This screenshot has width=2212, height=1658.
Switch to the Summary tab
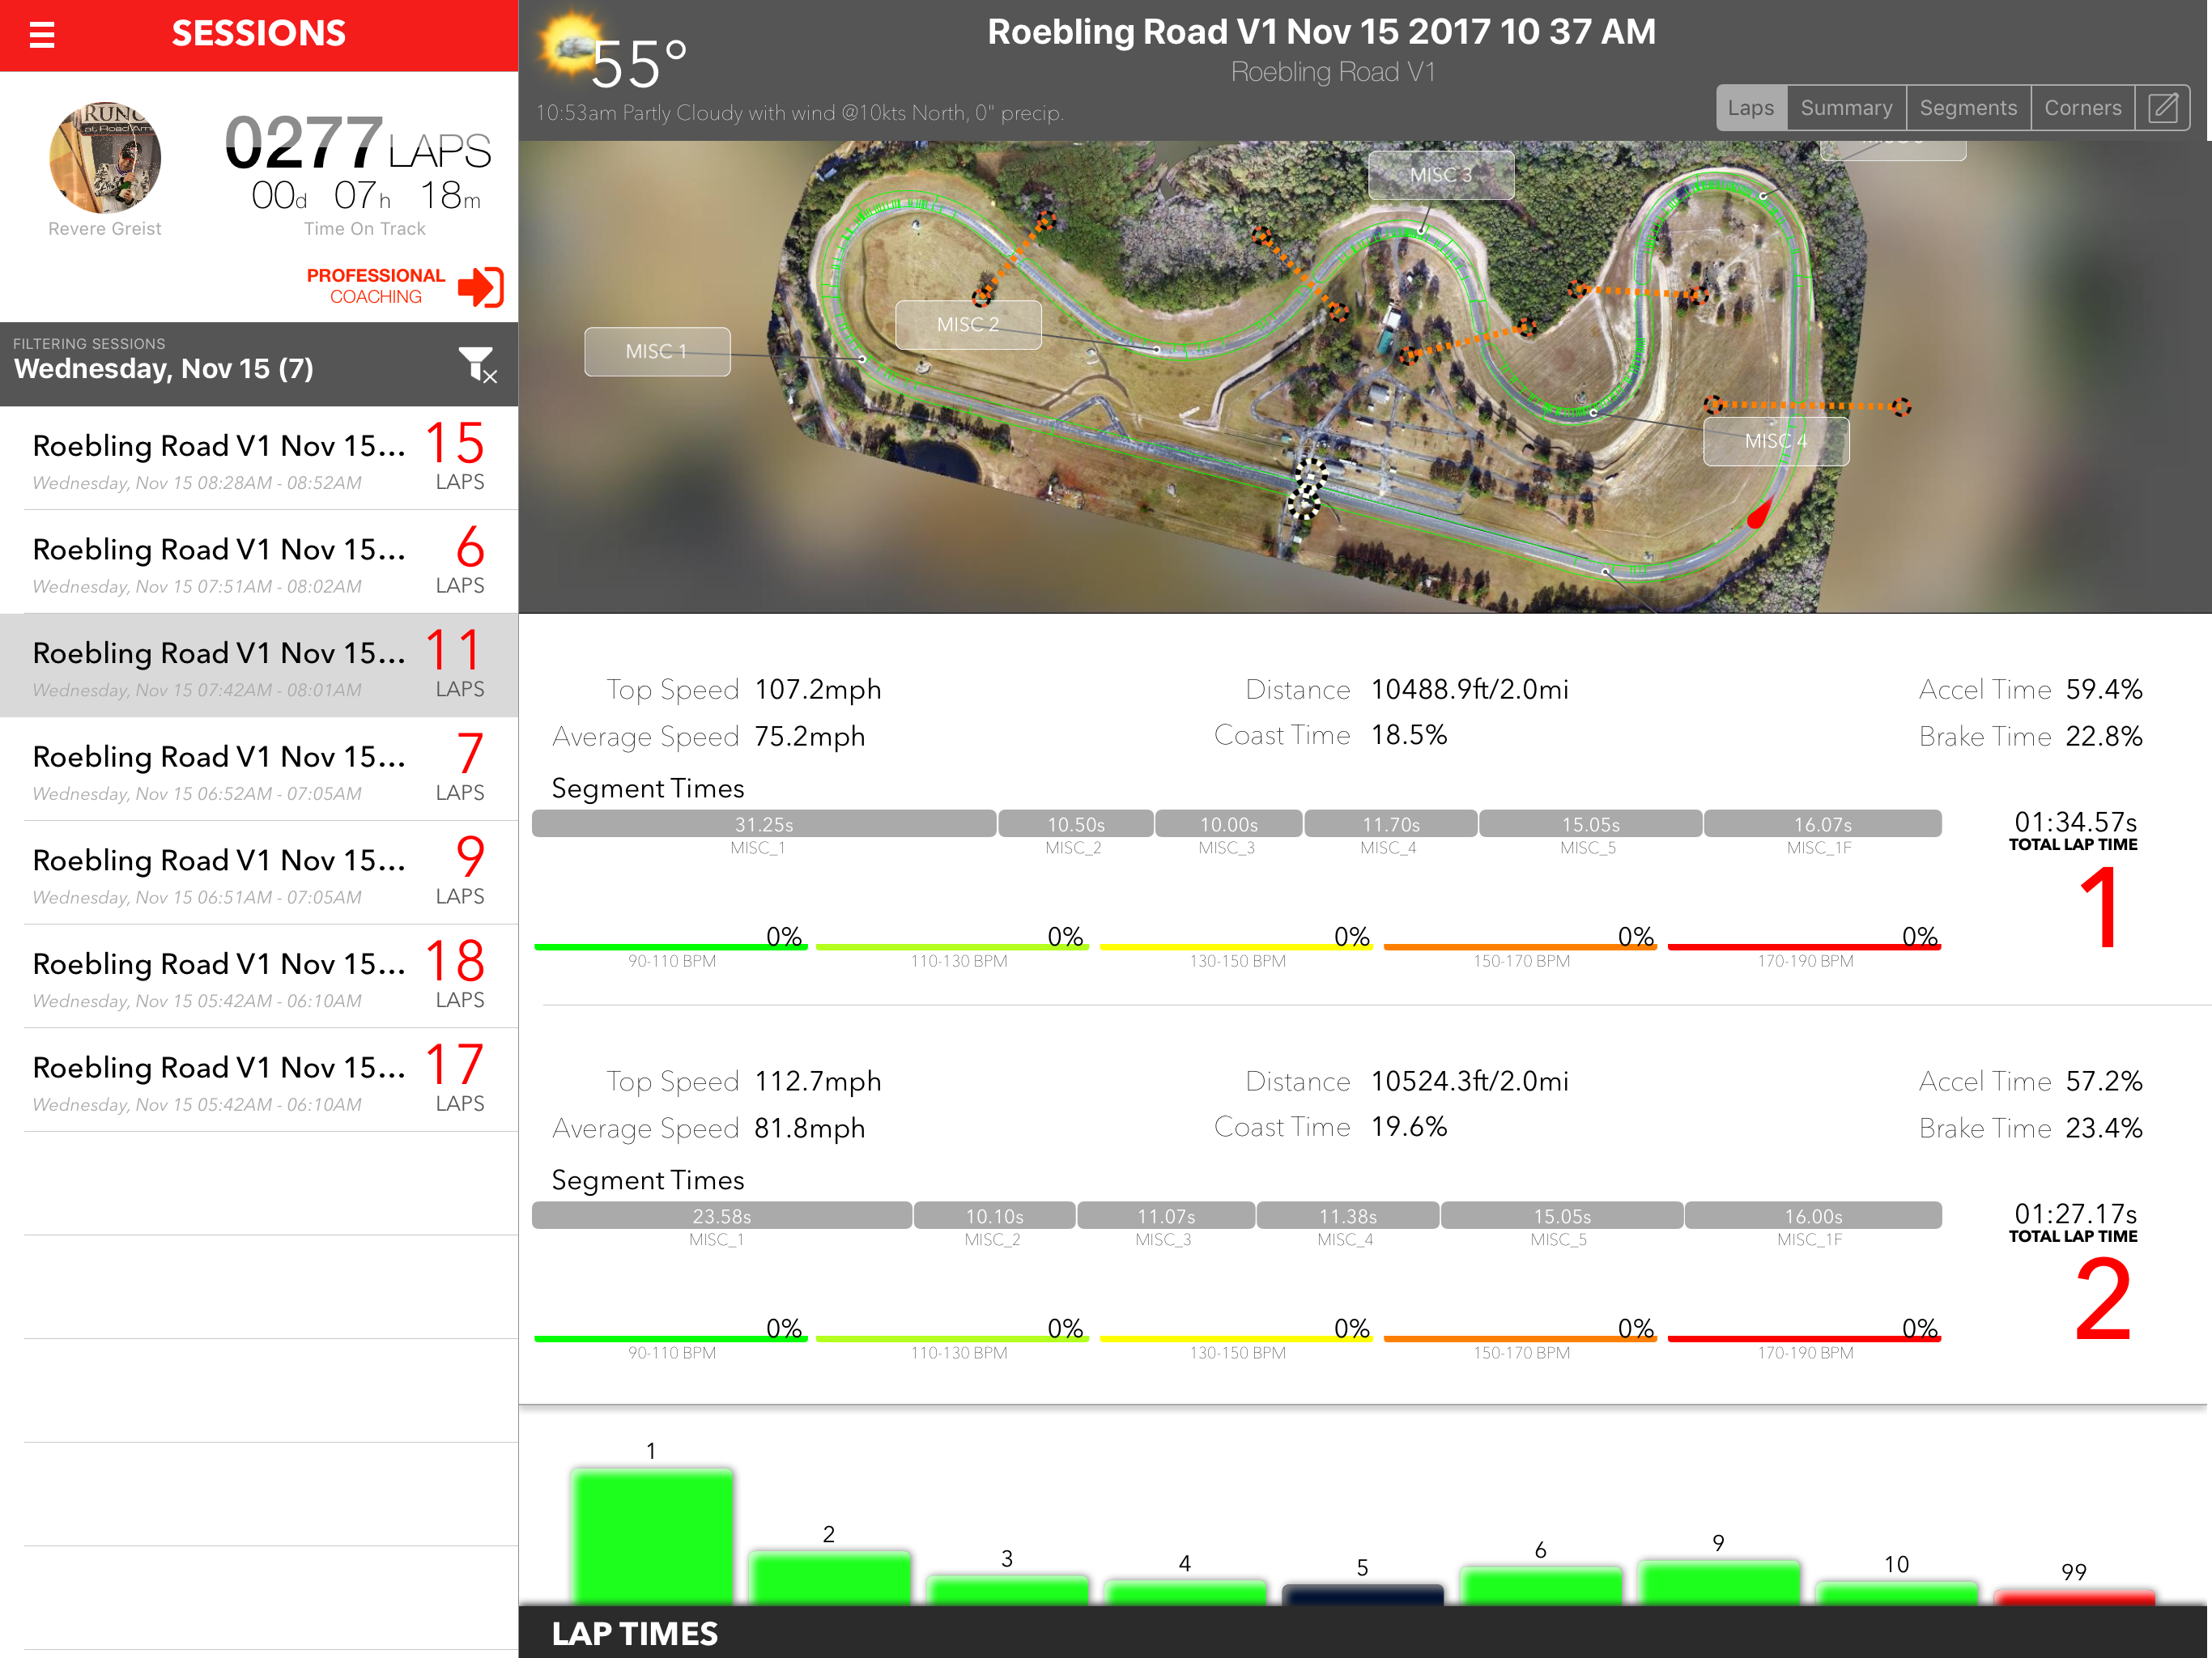pyautogui.click(x=1845, y=108)
